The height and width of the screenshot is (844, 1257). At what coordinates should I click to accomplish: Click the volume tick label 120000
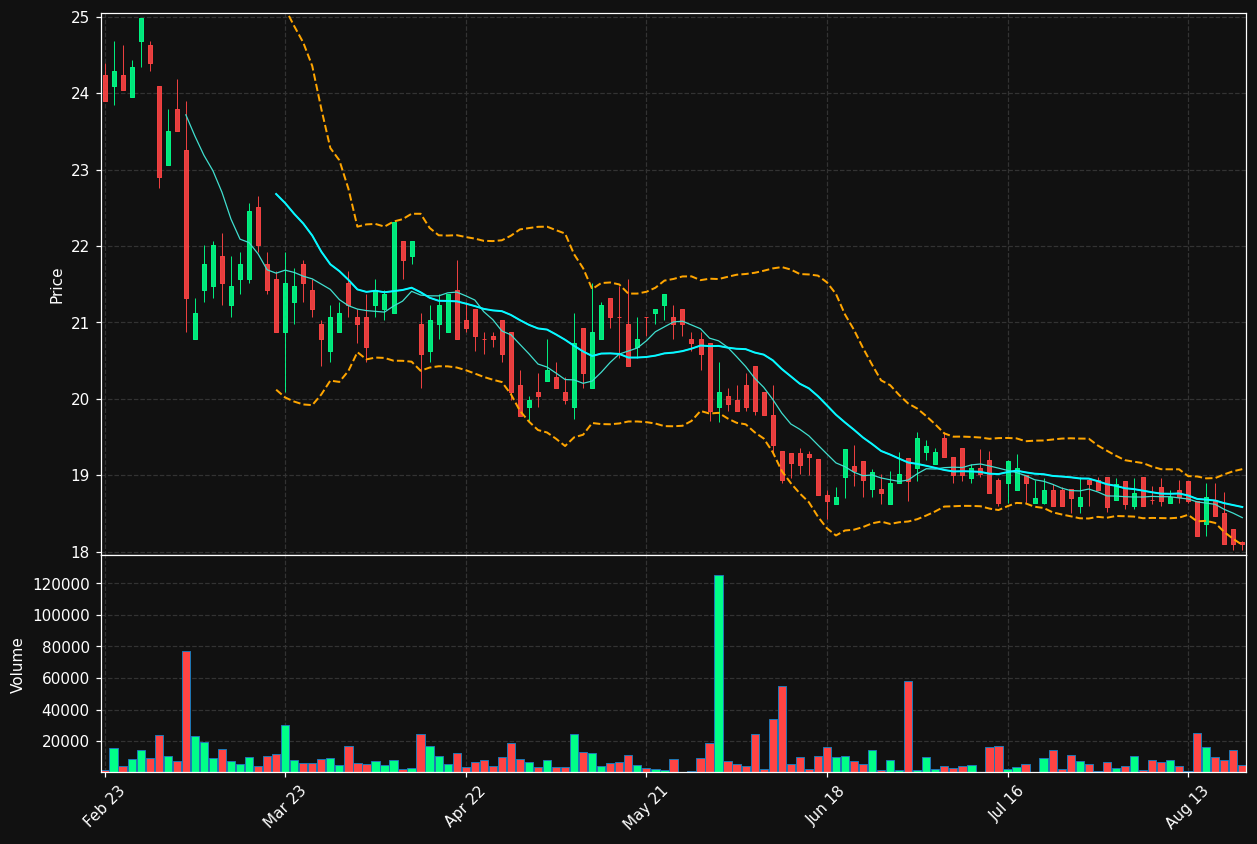point(62,584)
